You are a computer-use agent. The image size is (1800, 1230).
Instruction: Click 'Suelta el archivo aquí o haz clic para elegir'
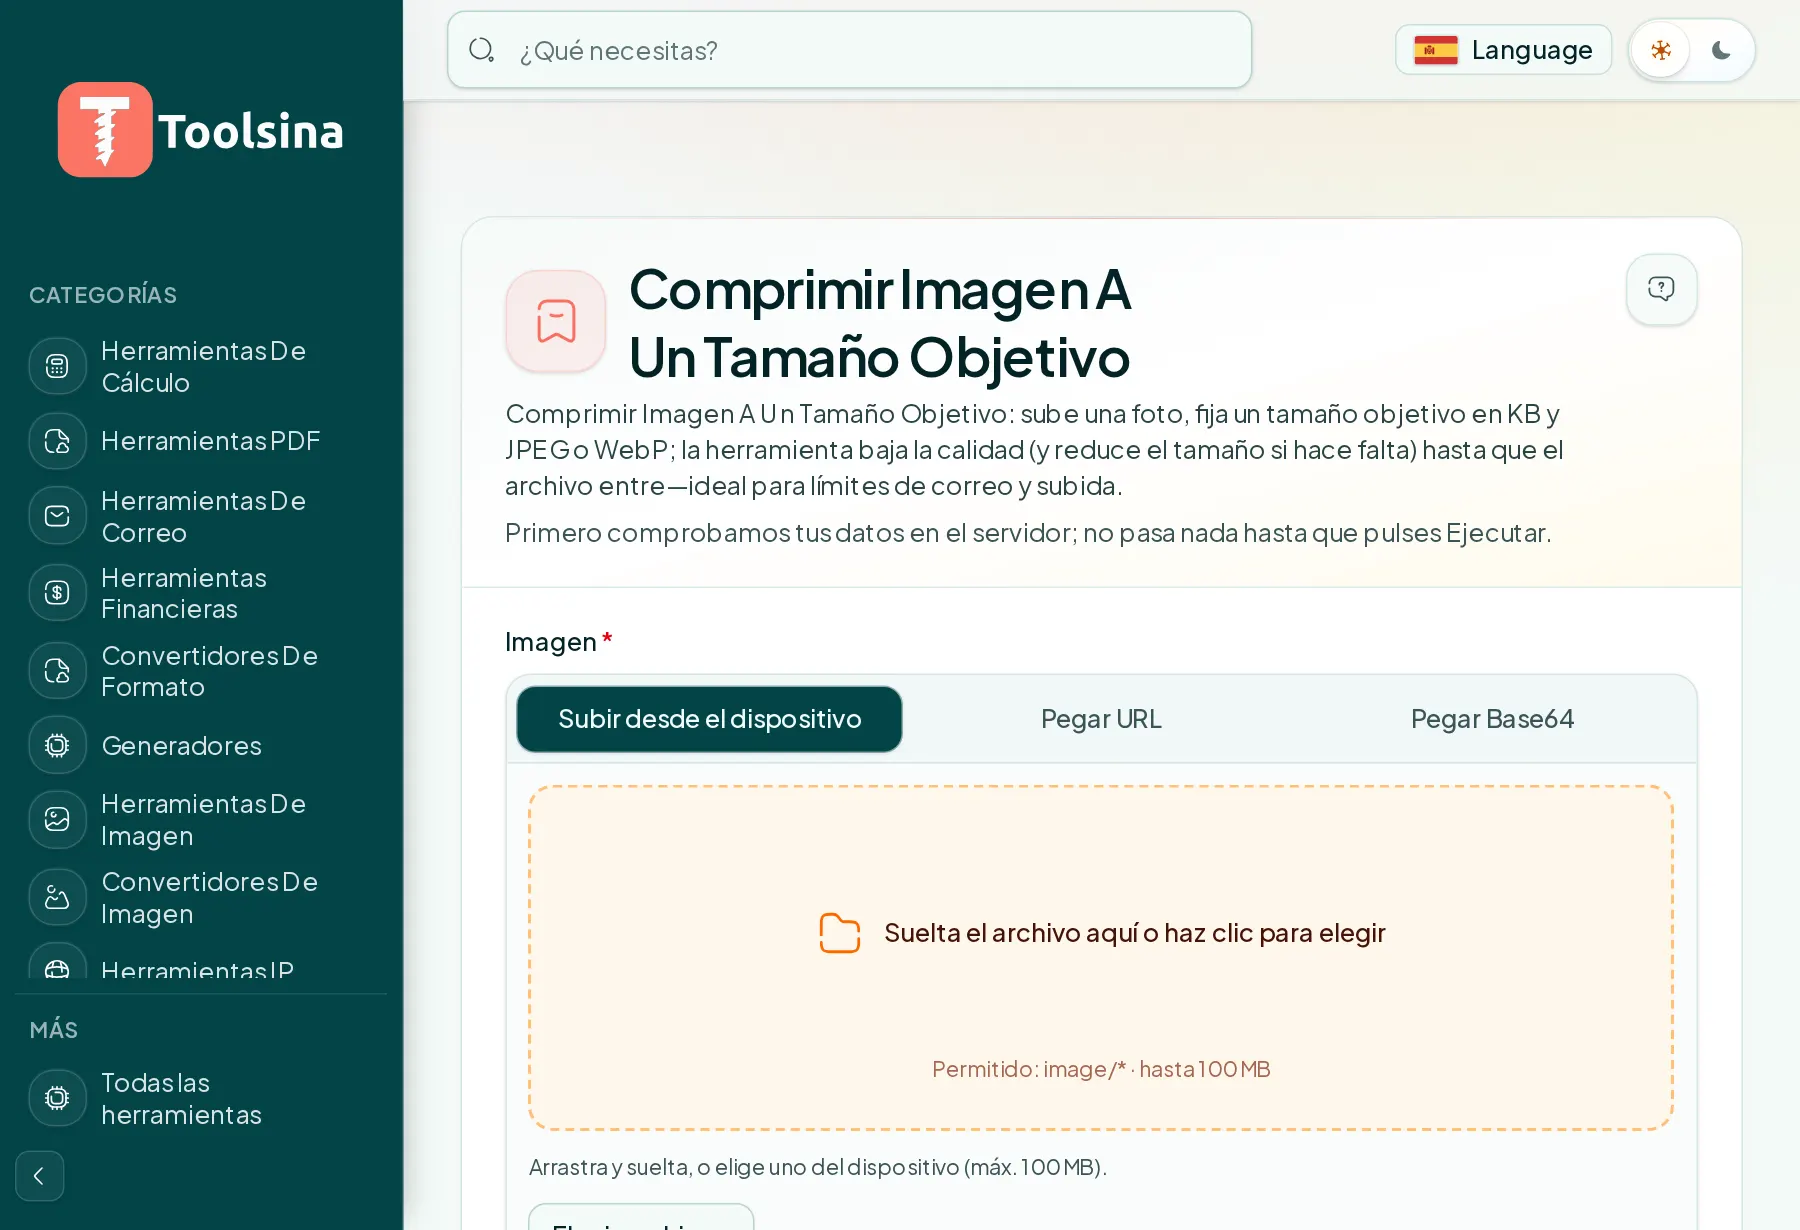coord(1135,933)
